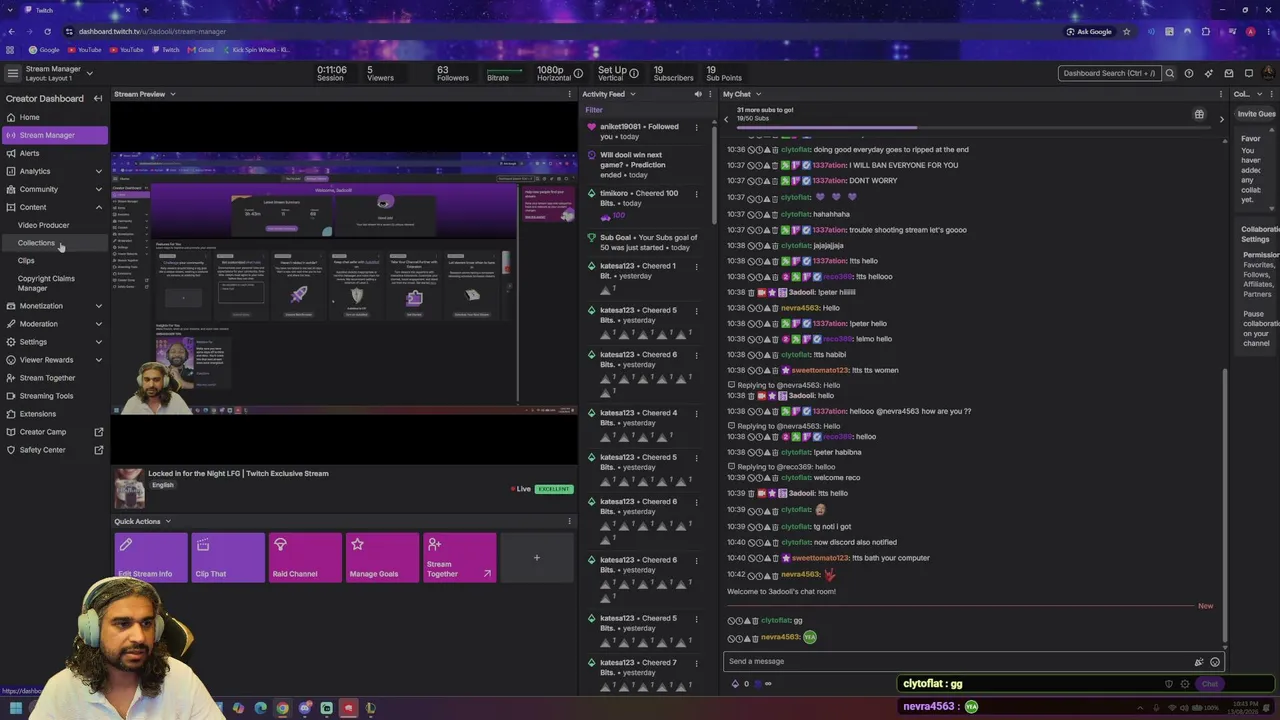Expand the Moderation section
1280x720 pixels.
(54, 324)
